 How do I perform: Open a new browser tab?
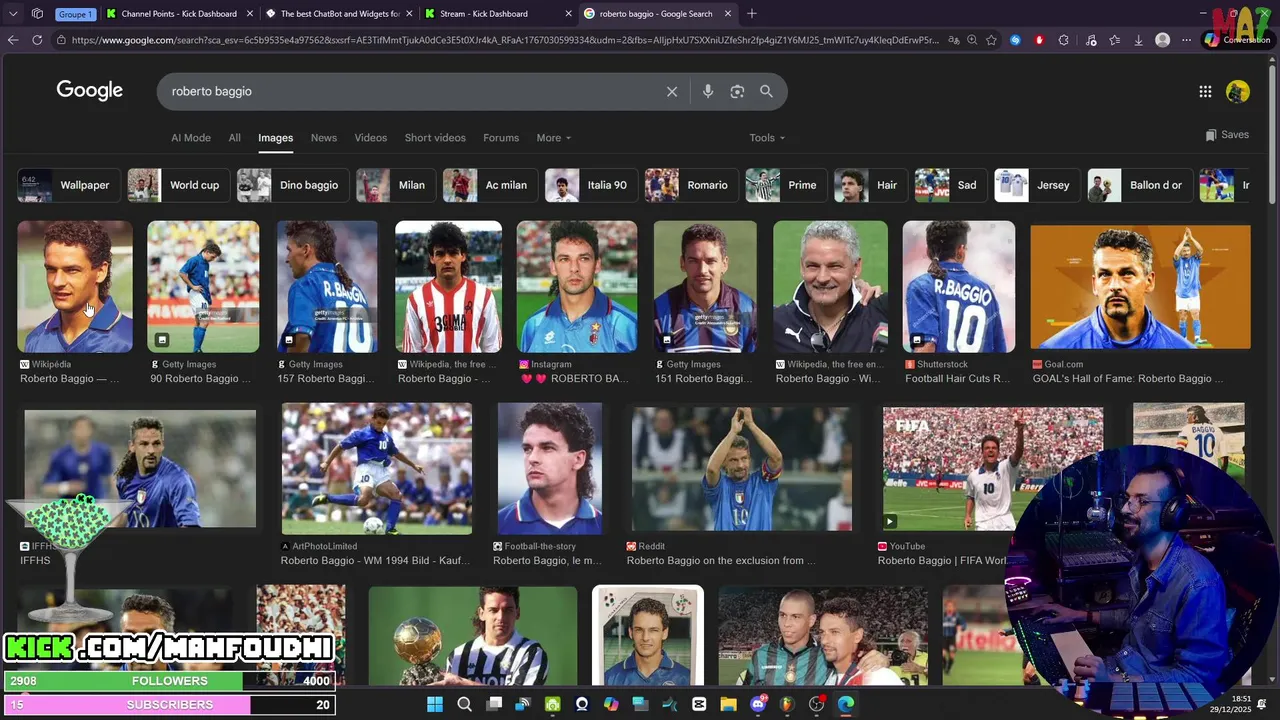coord(752,14)
